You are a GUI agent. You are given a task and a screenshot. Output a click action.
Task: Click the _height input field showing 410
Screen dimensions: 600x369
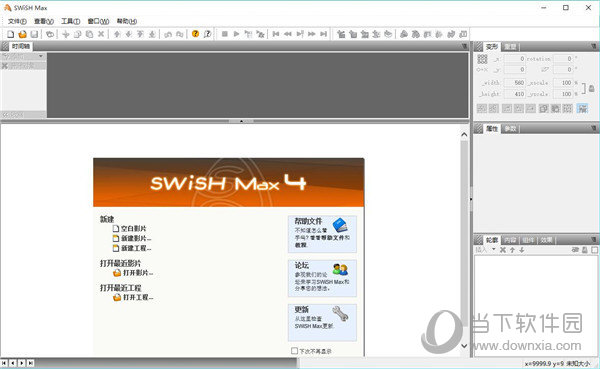click(x=514, y=94)
